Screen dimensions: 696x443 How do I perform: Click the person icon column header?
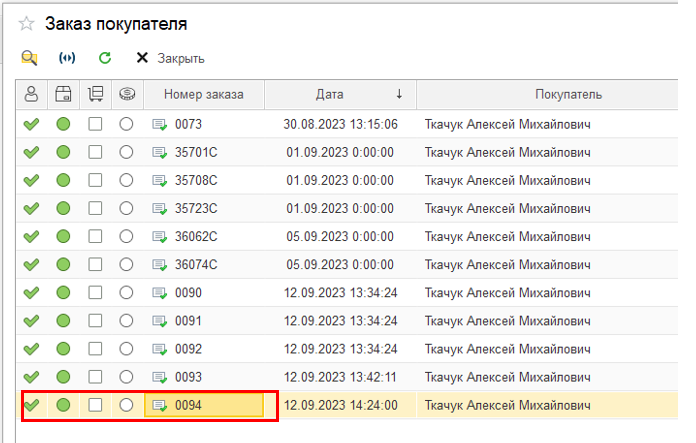(x=32, y=95)
